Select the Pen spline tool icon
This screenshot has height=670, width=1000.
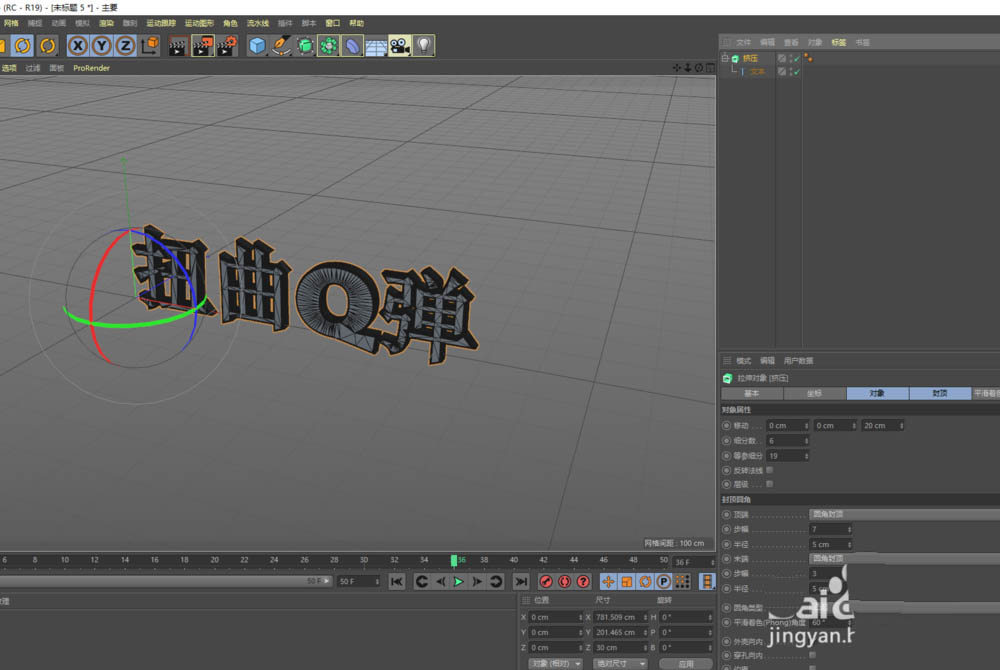280,45
